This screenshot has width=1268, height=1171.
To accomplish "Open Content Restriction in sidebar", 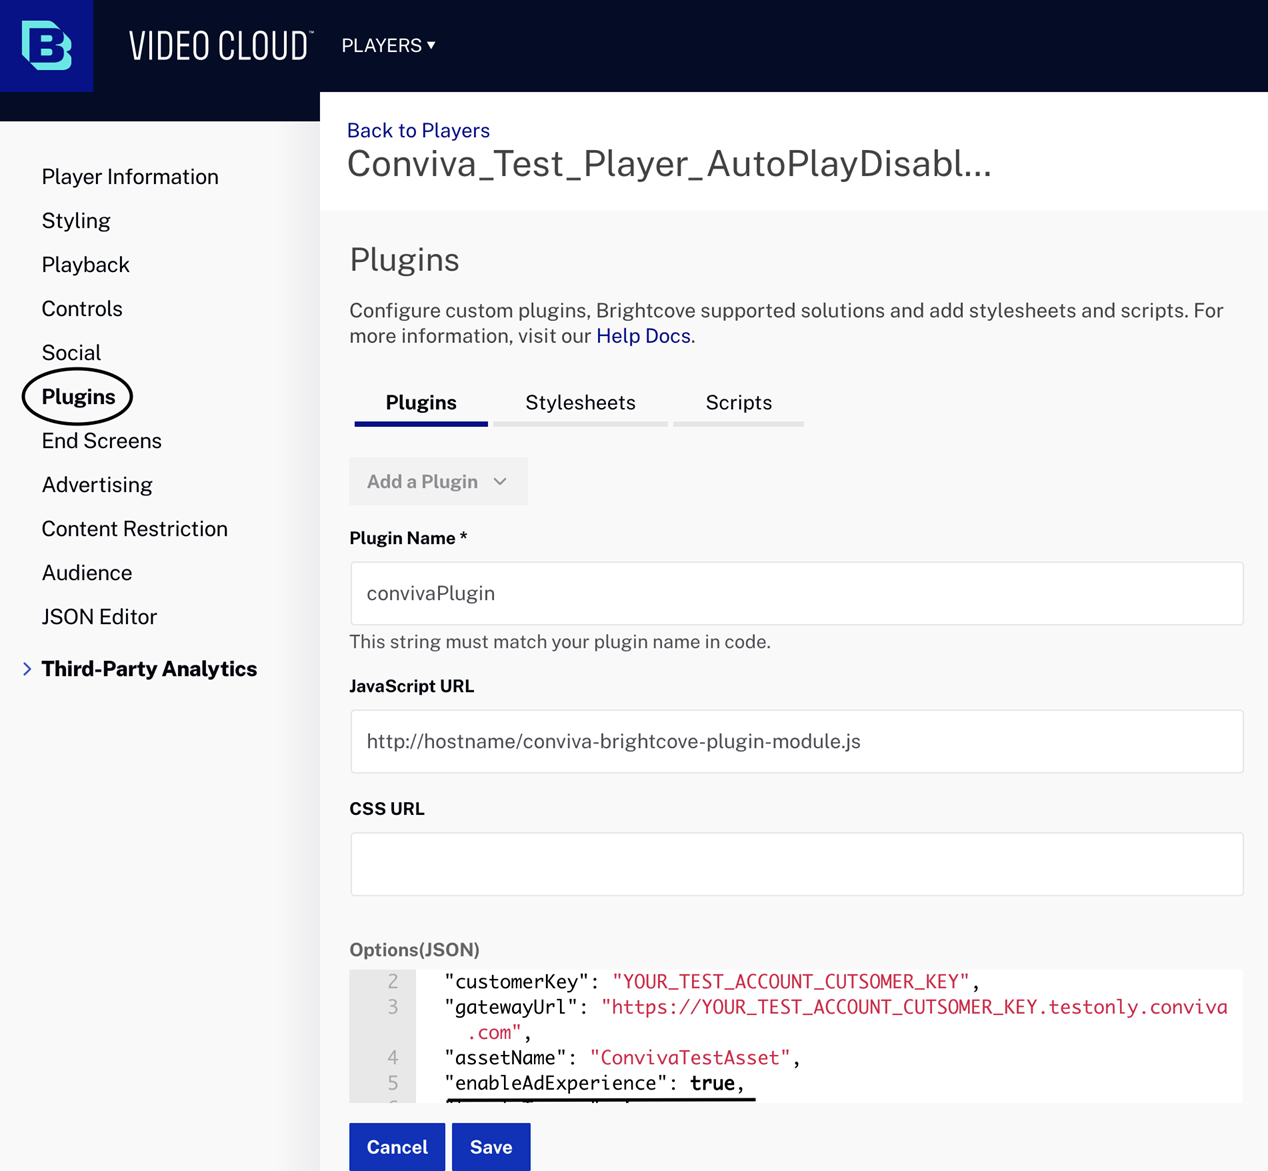I will [x=135, y=529].
